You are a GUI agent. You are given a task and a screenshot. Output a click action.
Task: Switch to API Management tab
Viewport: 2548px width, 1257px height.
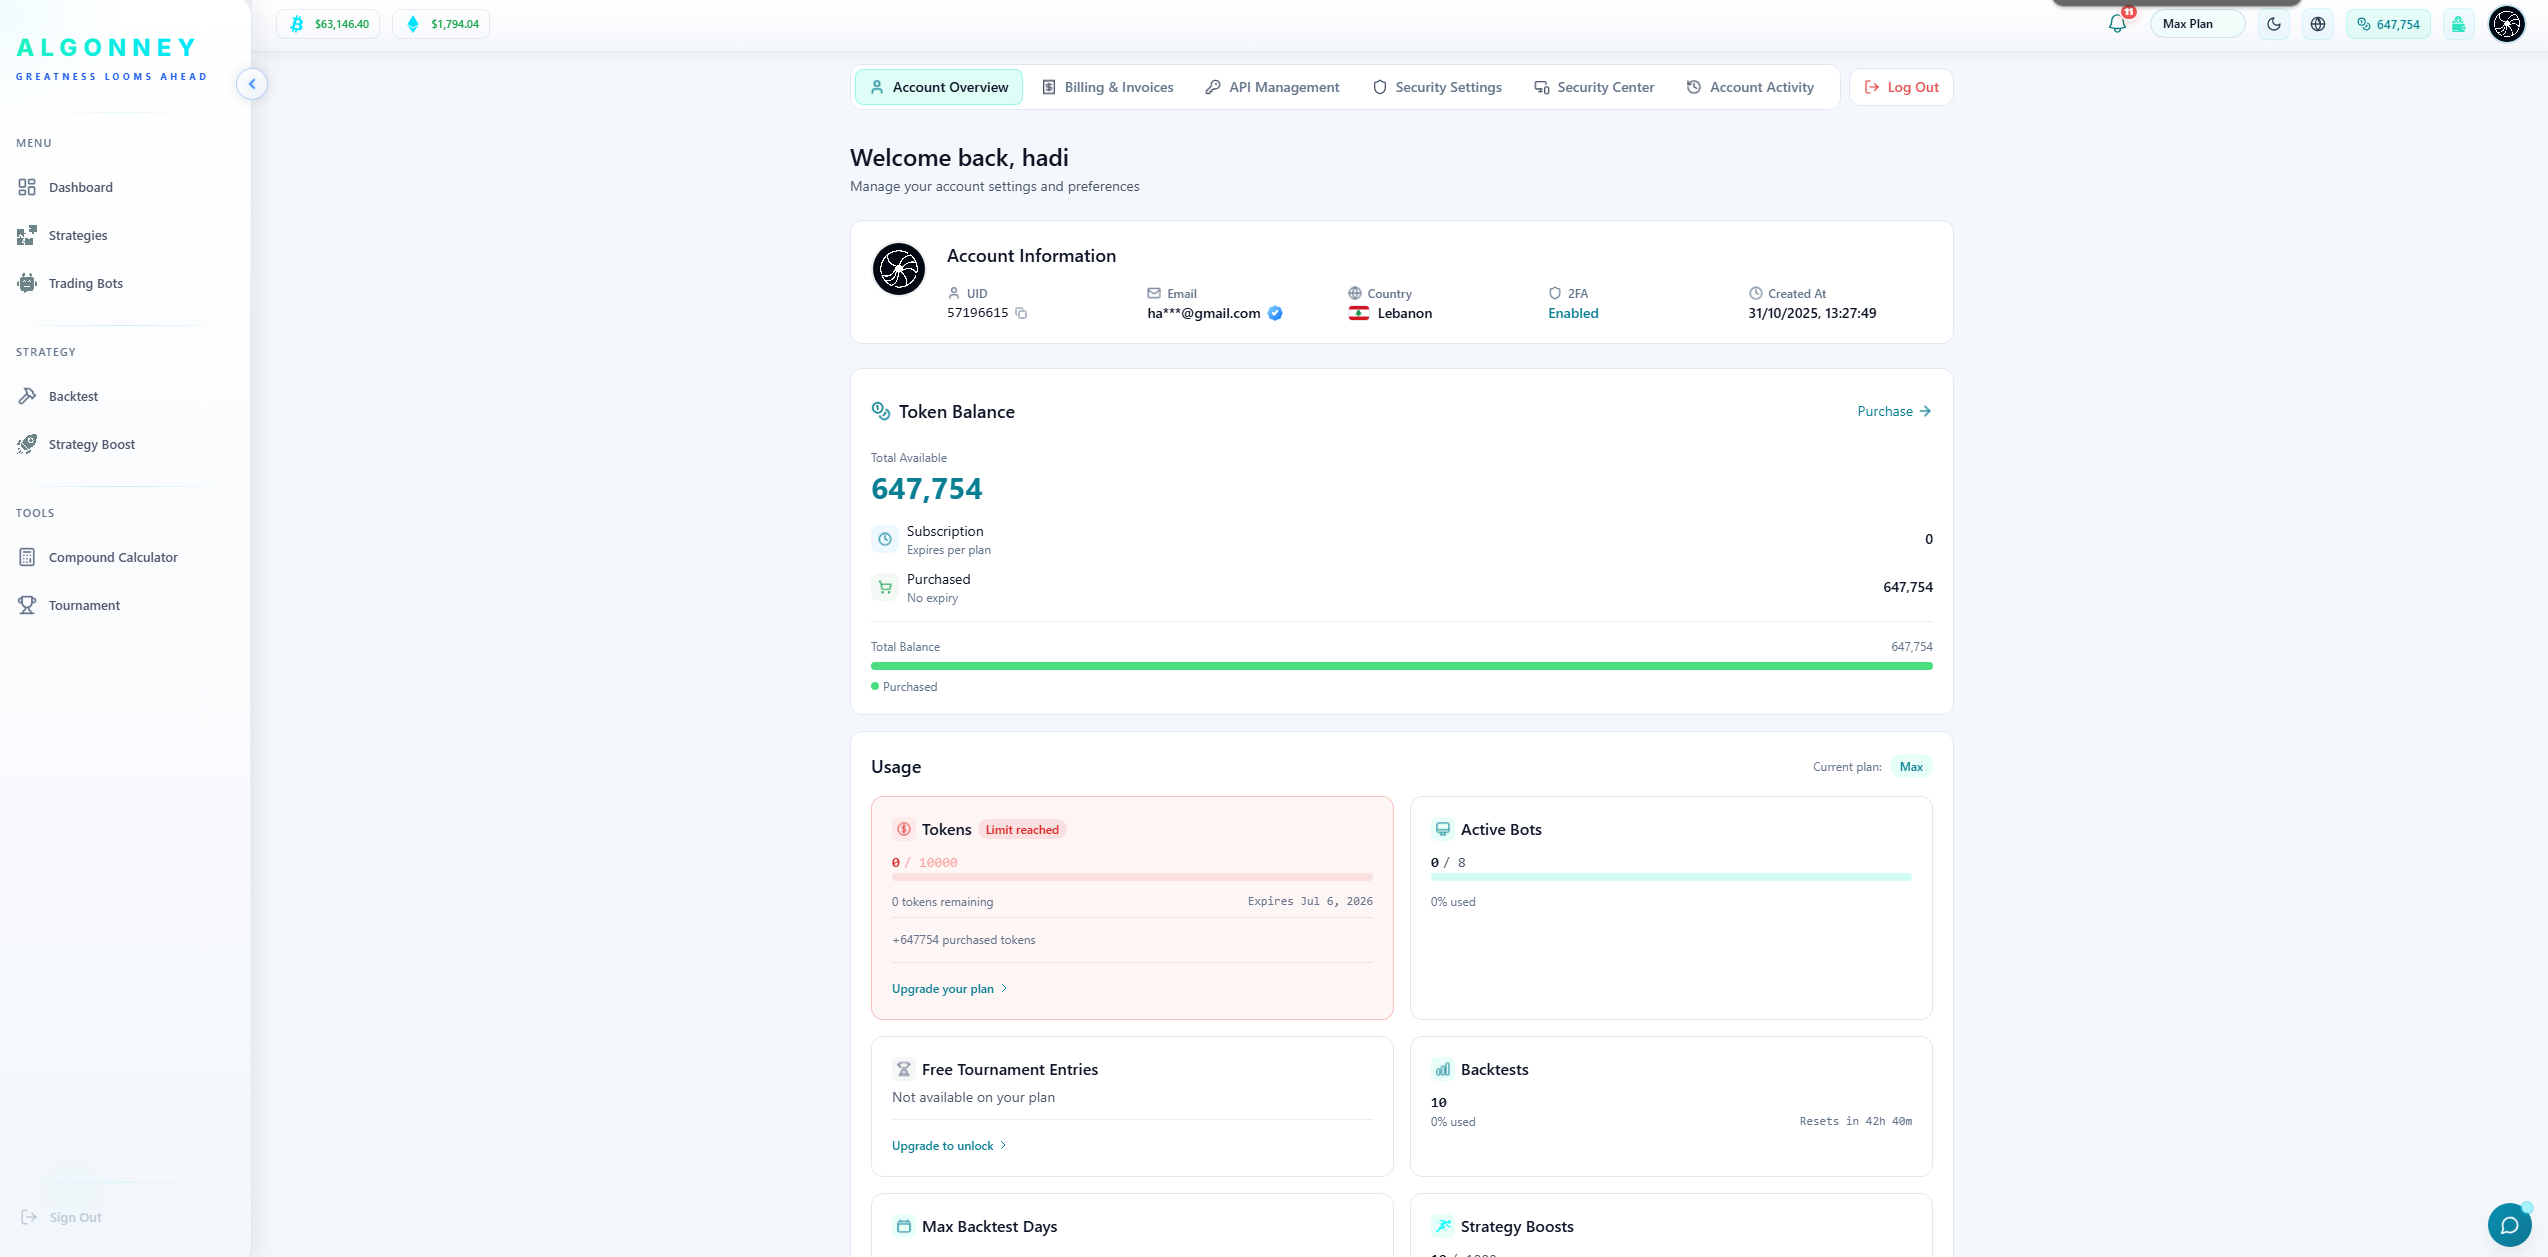pyautogui.click(x=1272, y=87)
